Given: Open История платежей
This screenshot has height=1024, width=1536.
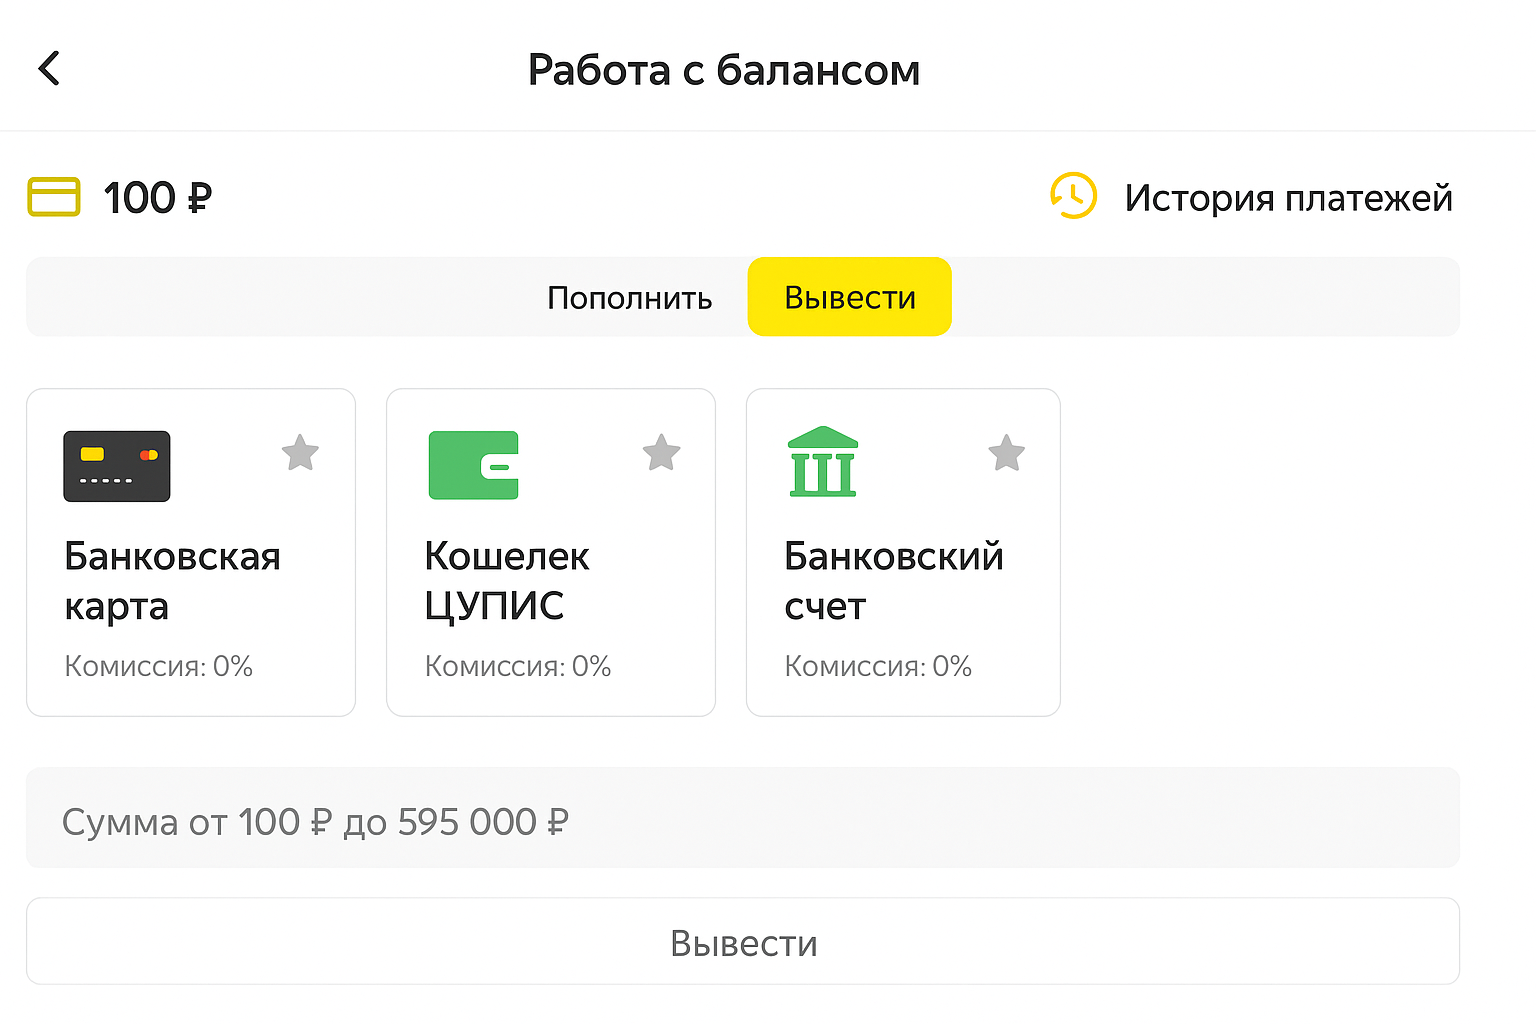Looking at the screenshot, I should click(x=1289, y=197).
